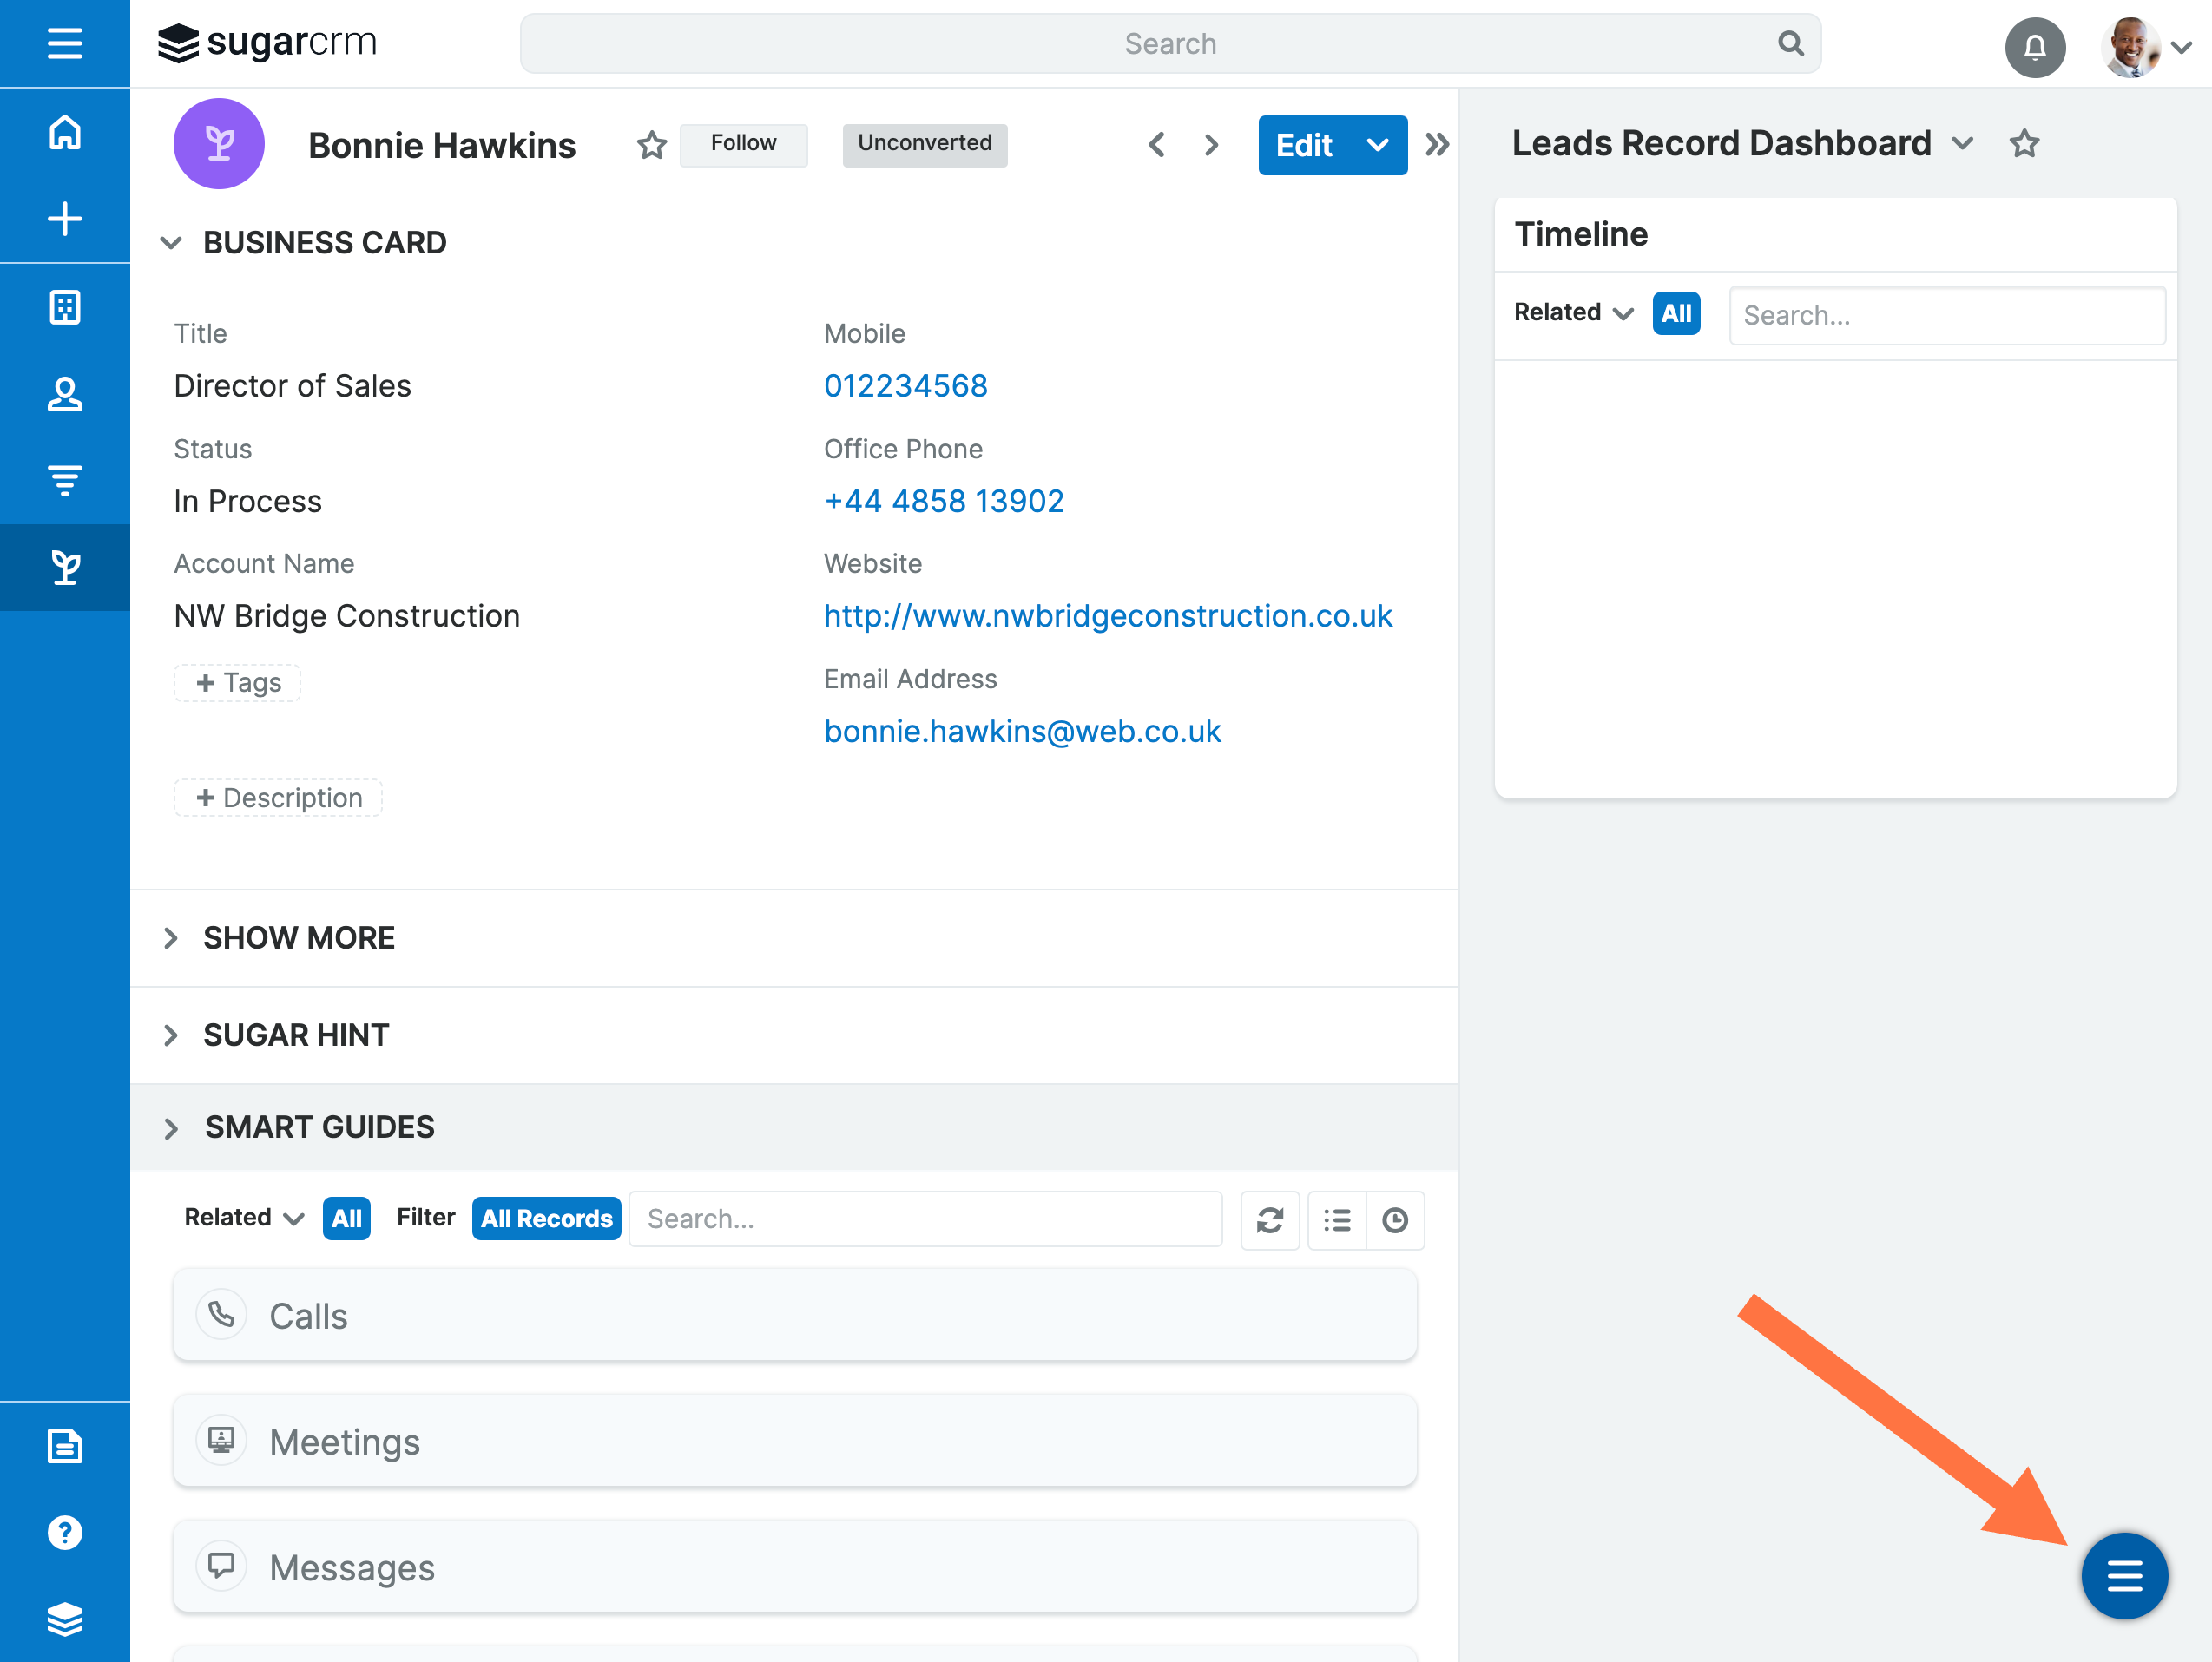The height and width of the screenshot is (1662, 2212).
Task: Open the hamburger navigation menu at top left
Action: pyautogui.click(x=65, y=43)
